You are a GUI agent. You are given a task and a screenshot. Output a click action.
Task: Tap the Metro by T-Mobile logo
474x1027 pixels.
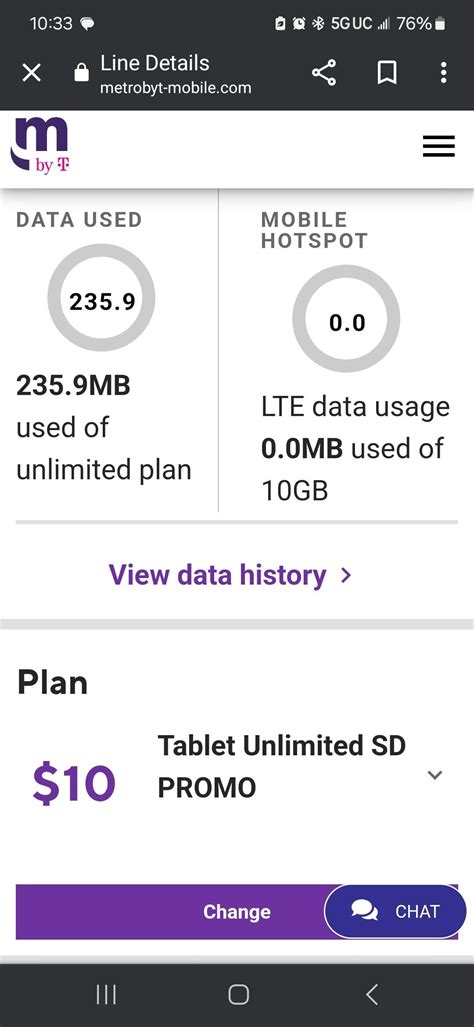pos(40,145)
